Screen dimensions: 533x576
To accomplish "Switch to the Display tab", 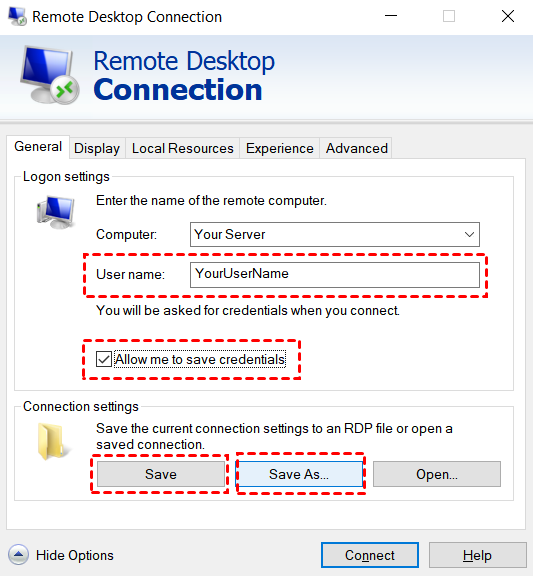I will pos(97,148).
